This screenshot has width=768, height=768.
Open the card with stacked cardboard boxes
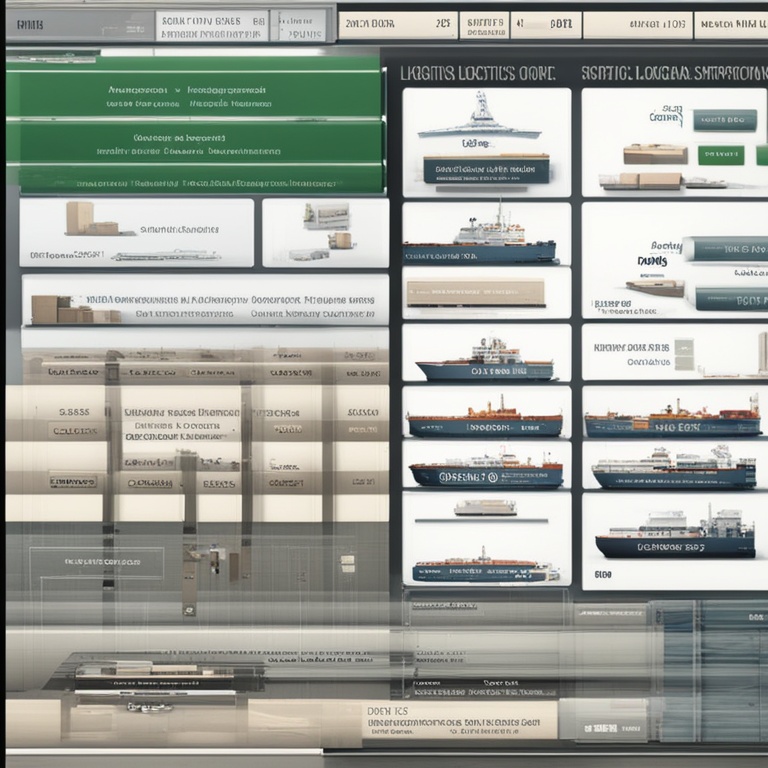137,233
